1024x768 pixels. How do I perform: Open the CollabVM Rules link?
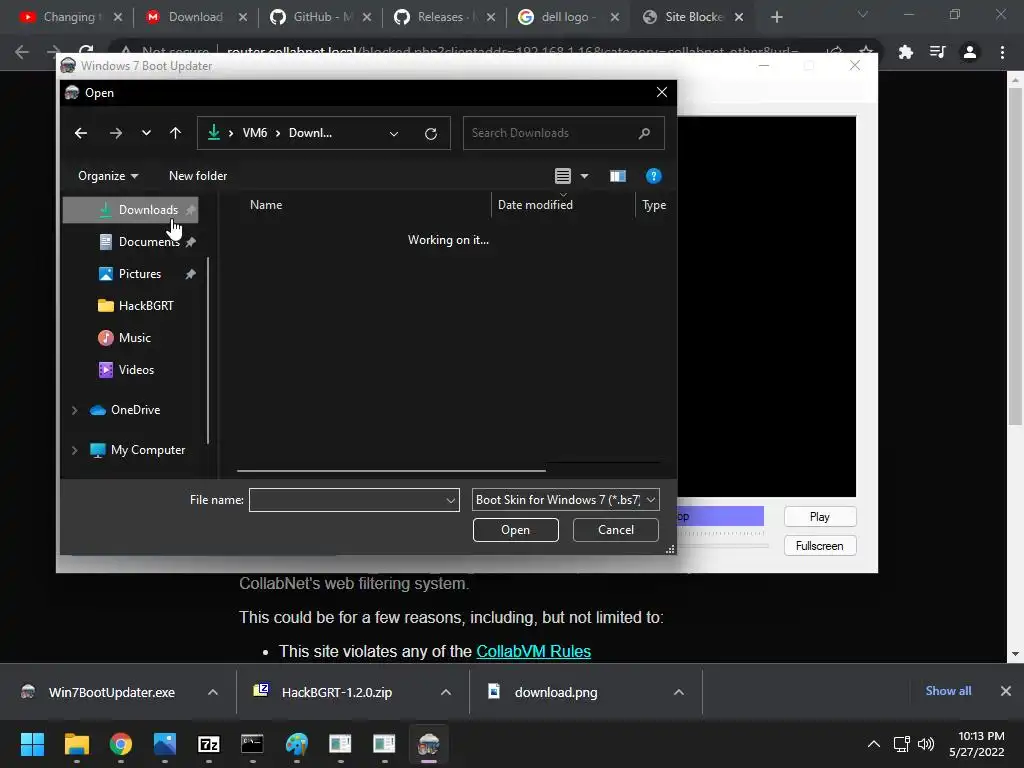point(534,652)
